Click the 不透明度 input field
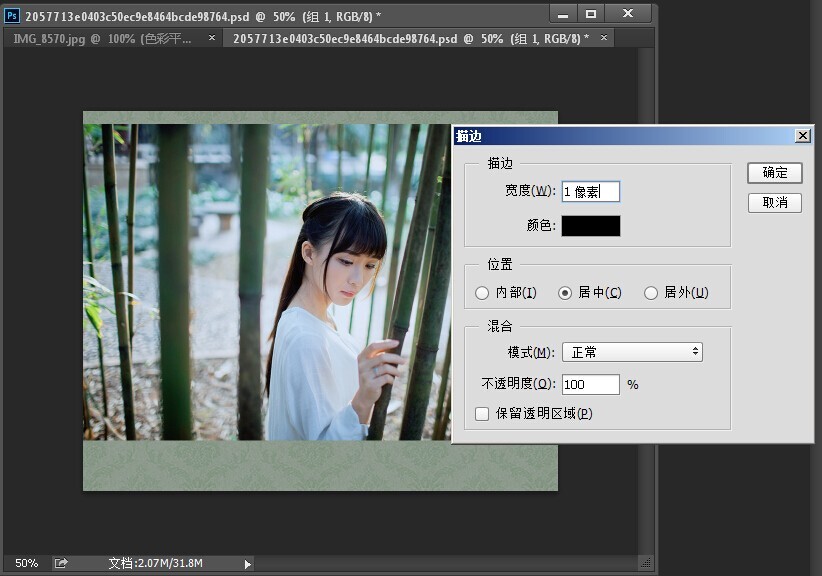The width and height of the screenshot is (822, 576). (590, 384)
